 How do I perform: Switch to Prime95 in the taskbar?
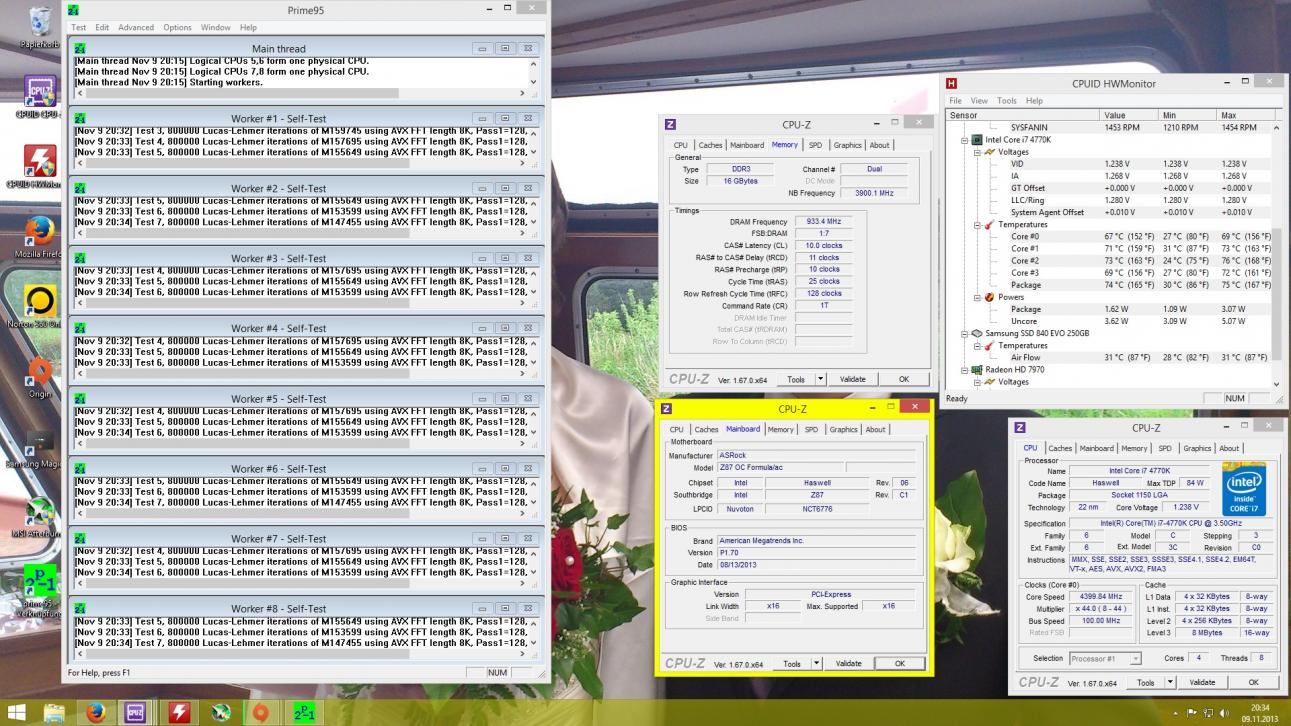pyautogui.click(x=305, y=713)
